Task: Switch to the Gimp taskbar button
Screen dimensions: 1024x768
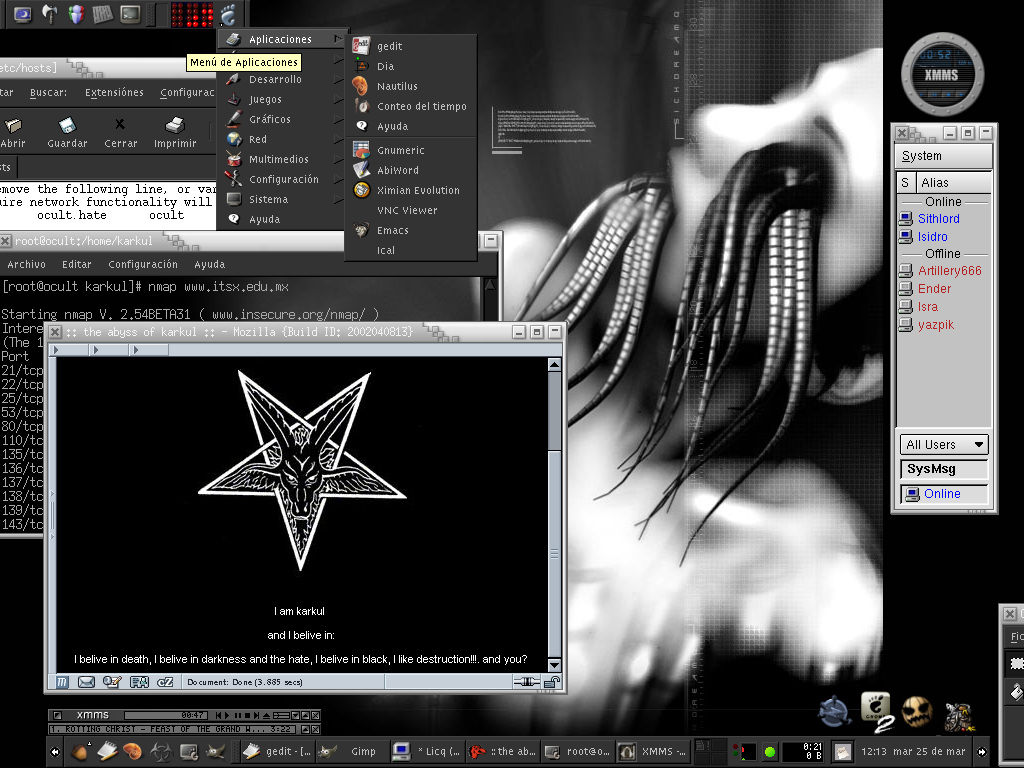Action: pos(352,752)
